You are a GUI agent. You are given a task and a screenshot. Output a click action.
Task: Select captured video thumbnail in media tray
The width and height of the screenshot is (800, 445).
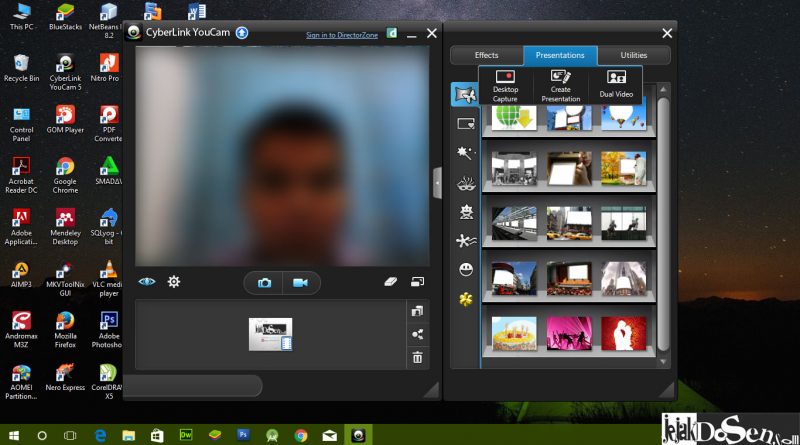(x=270, y=334)
